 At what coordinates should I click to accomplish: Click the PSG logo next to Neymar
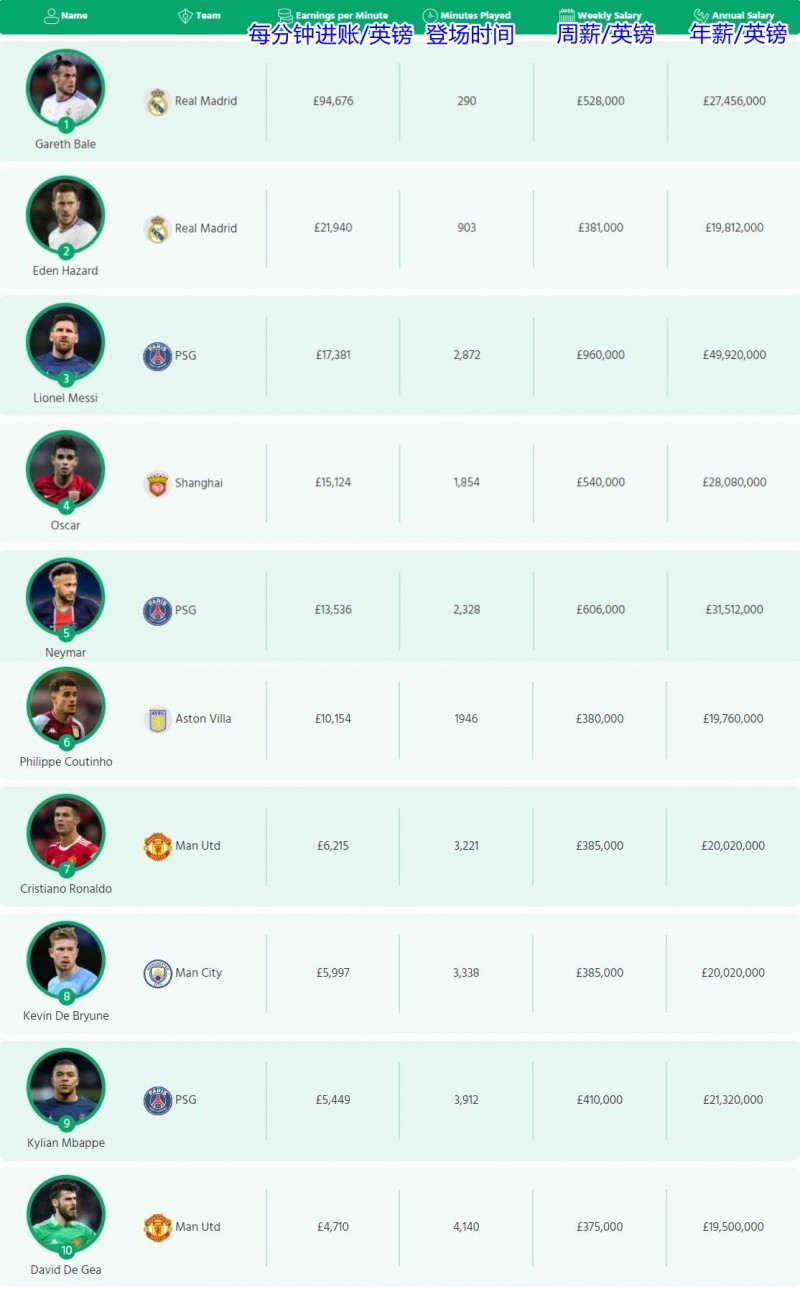pos(157,610)
